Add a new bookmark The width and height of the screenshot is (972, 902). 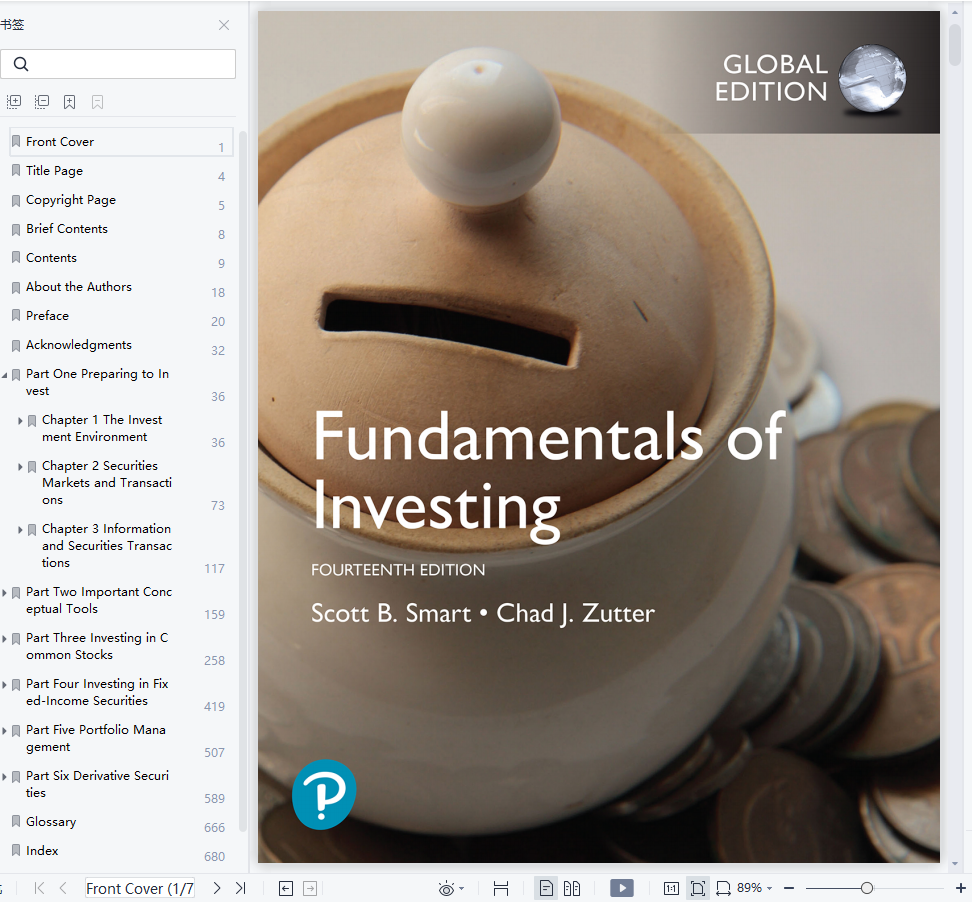click(69, 102)
